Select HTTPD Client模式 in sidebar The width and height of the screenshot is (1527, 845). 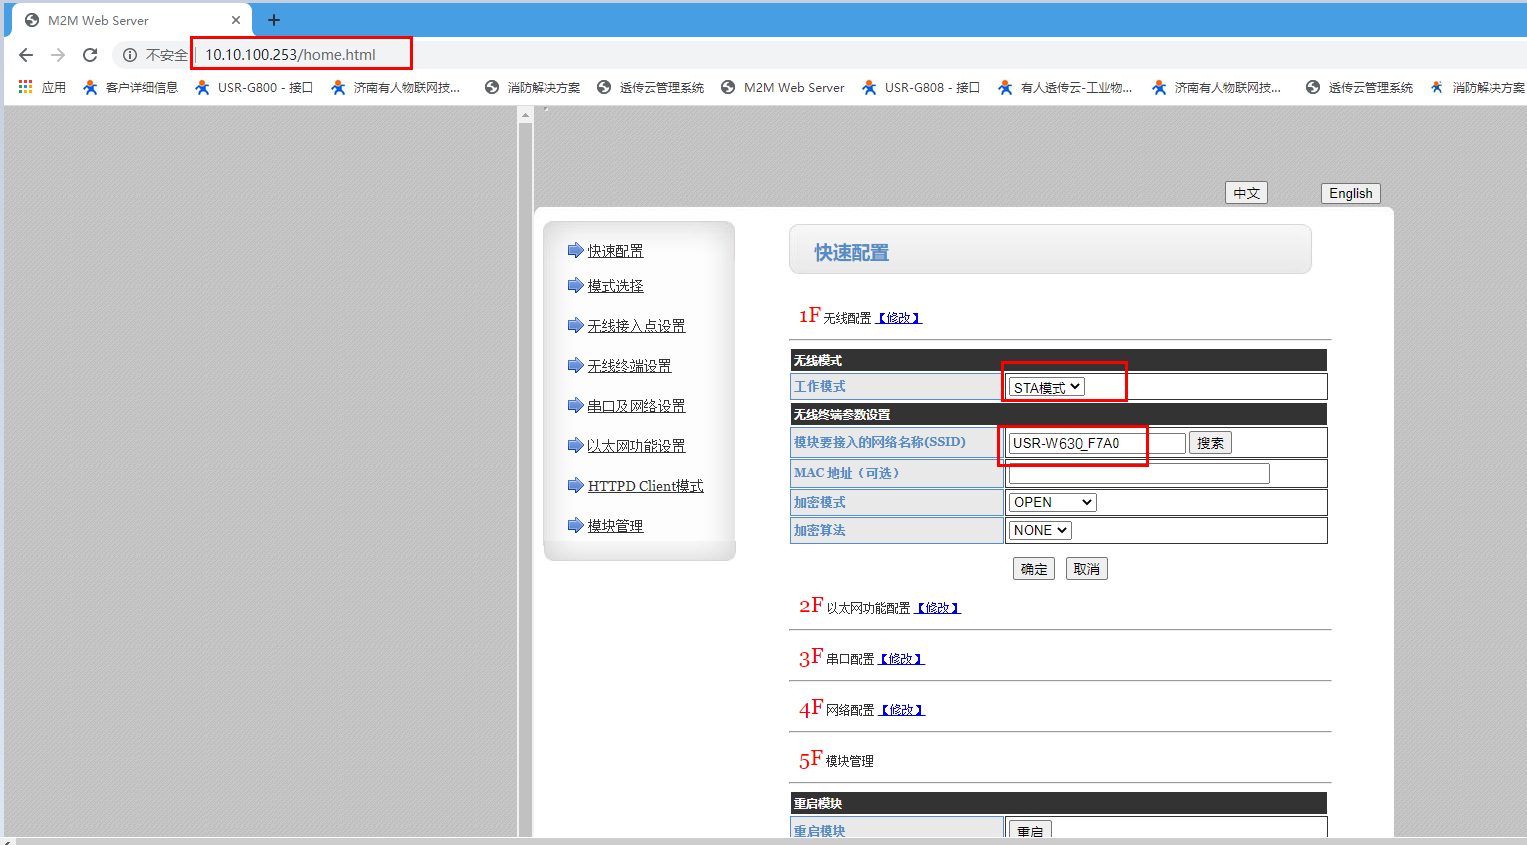click(645, 486)
